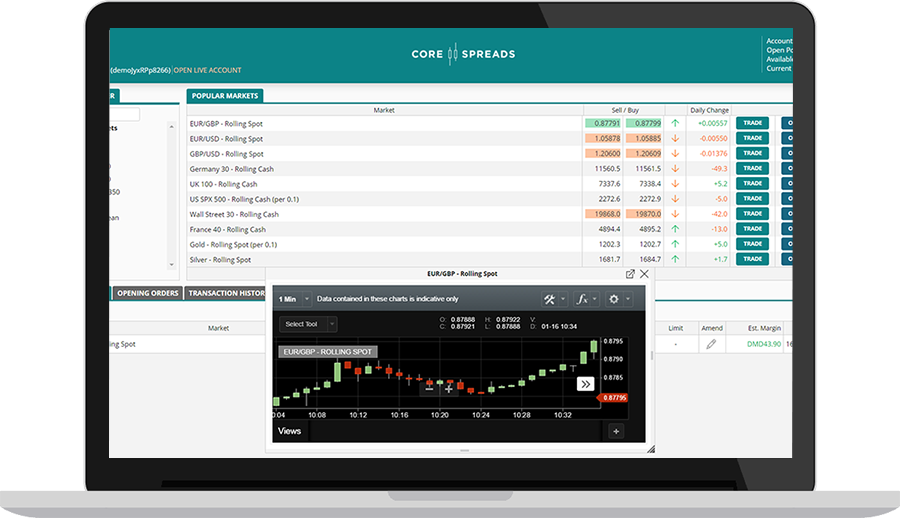Click the down arrow in Germany 30 row
Screen dimensions: 900x518
click(675, 169)
